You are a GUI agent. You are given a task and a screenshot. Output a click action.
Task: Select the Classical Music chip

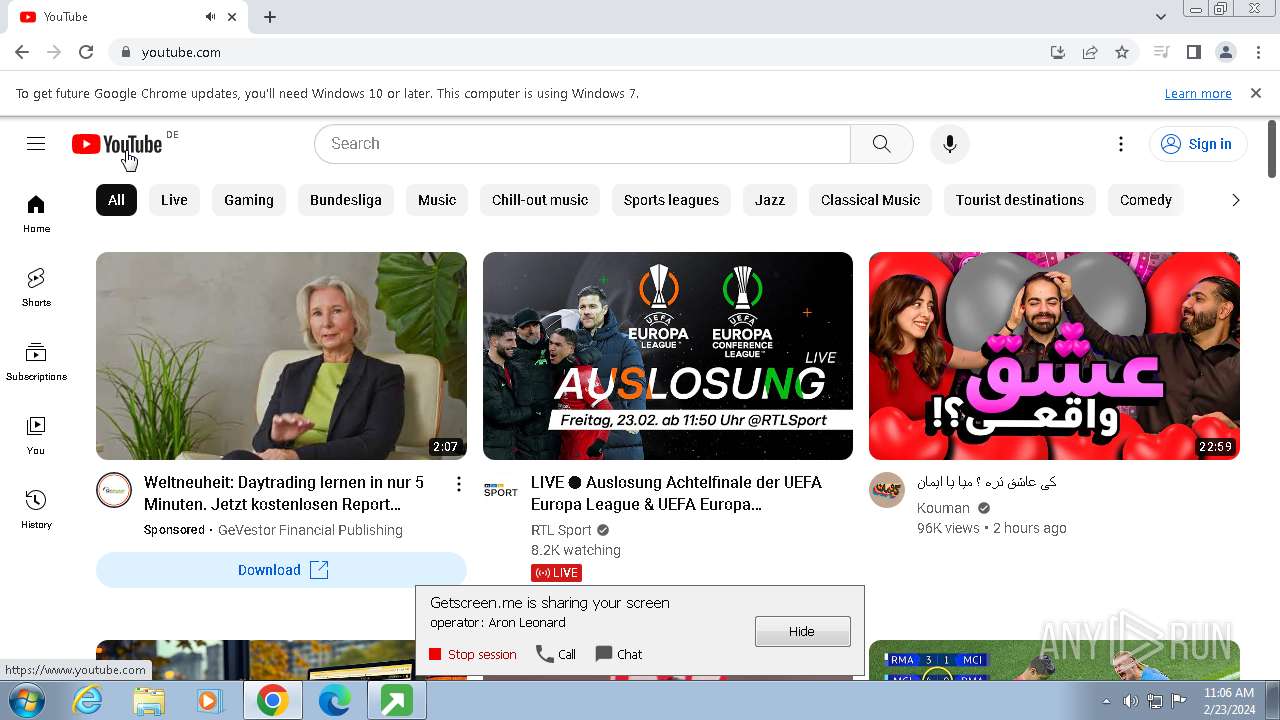870,200
